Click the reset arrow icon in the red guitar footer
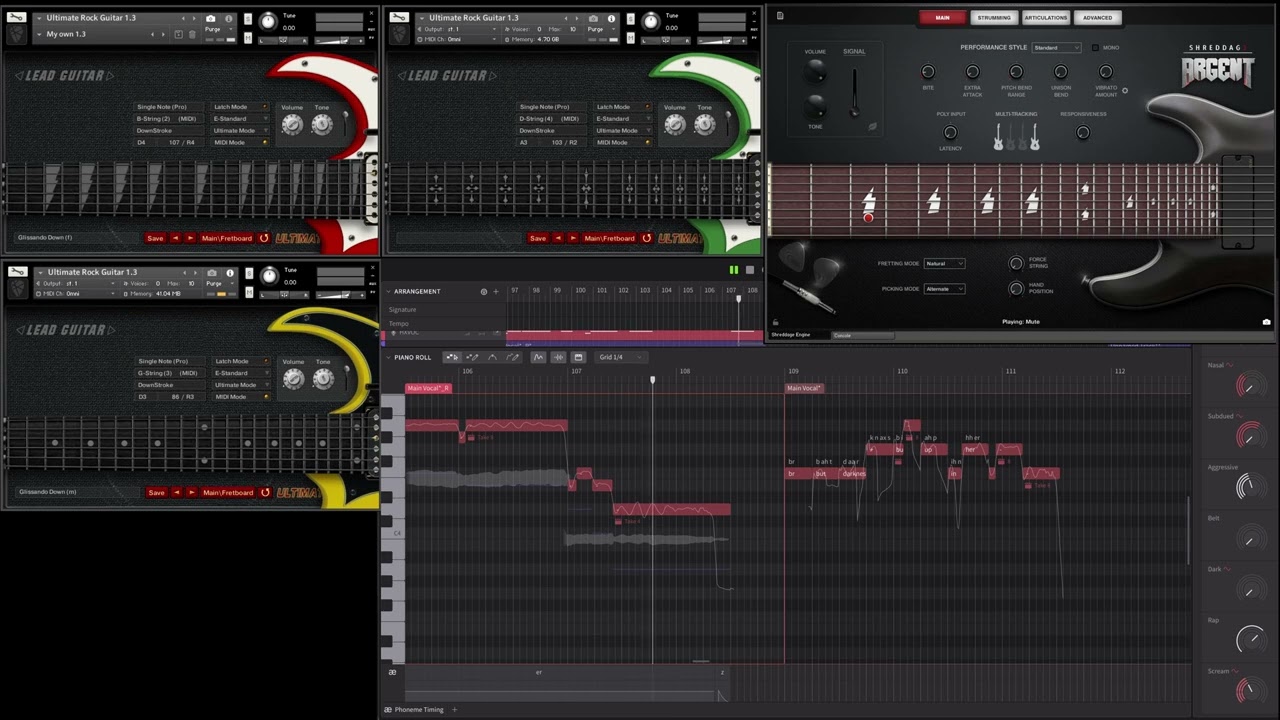1280x720 pixels. tap(264, 238)
